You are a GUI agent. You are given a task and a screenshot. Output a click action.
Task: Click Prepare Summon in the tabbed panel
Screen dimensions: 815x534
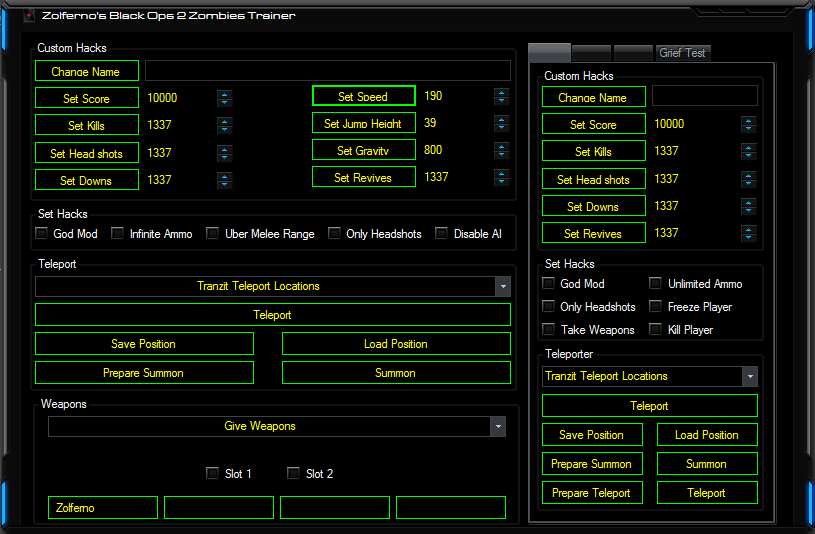coord(593,464)
